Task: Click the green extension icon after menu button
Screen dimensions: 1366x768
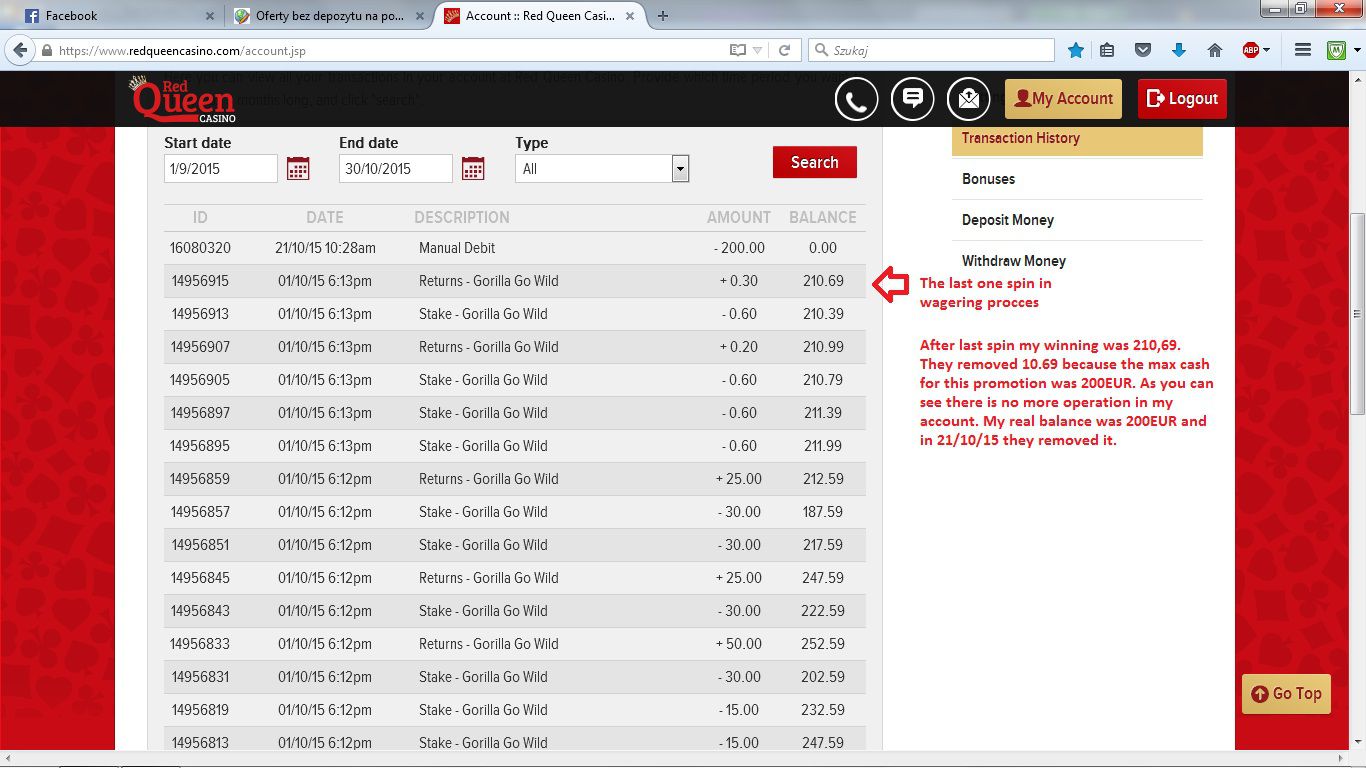Action: click(x=1337, y=50)
